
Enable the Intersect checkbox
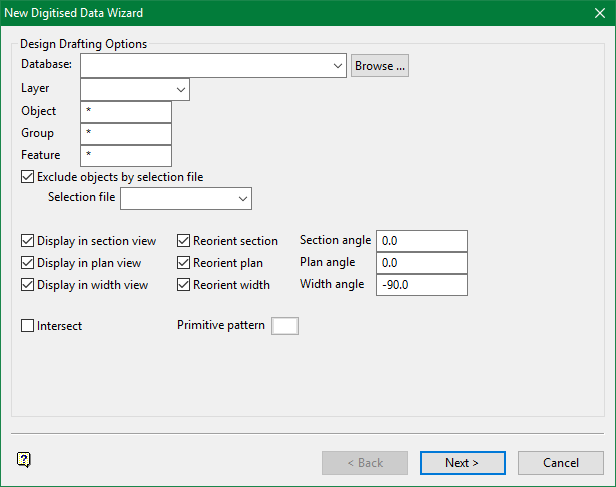(27, 326)
